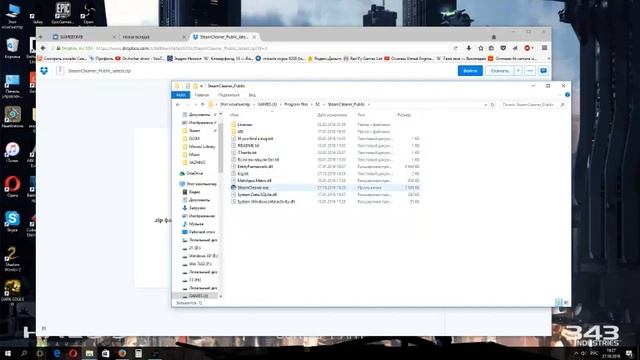This screenshot has height=360, width=640.
Task: Click the Скачать button on Dropbox page
Action: click(x=500, y=71)
